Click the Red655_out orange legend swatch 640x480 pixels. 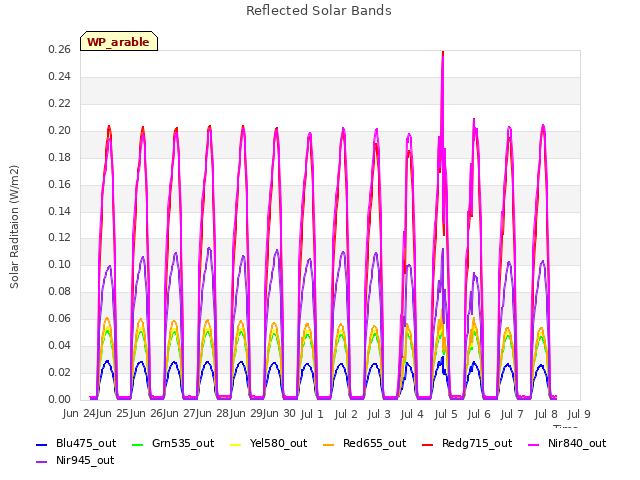[x=329, y=445]
